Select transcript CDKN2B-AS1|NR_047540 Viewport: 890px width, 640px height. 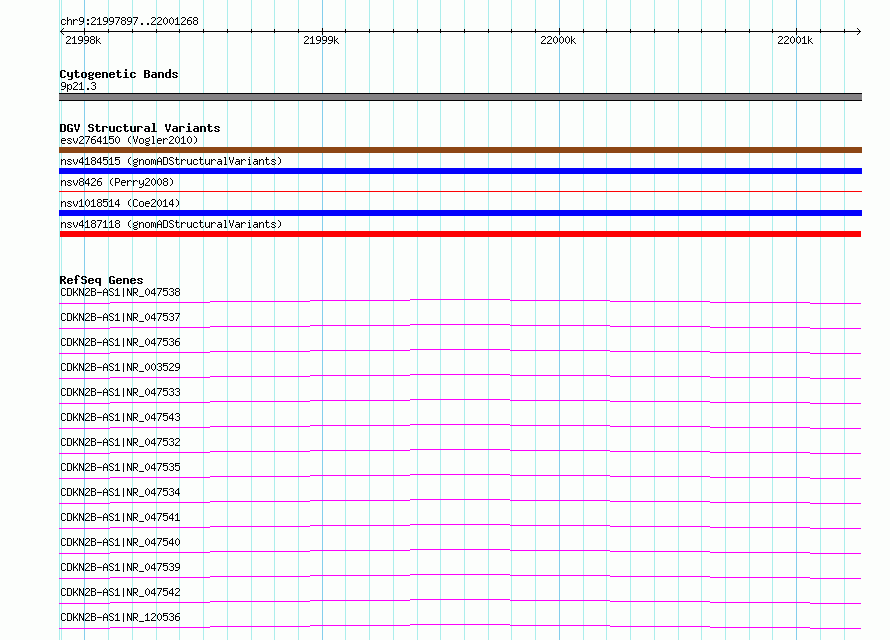pos(120,542)
